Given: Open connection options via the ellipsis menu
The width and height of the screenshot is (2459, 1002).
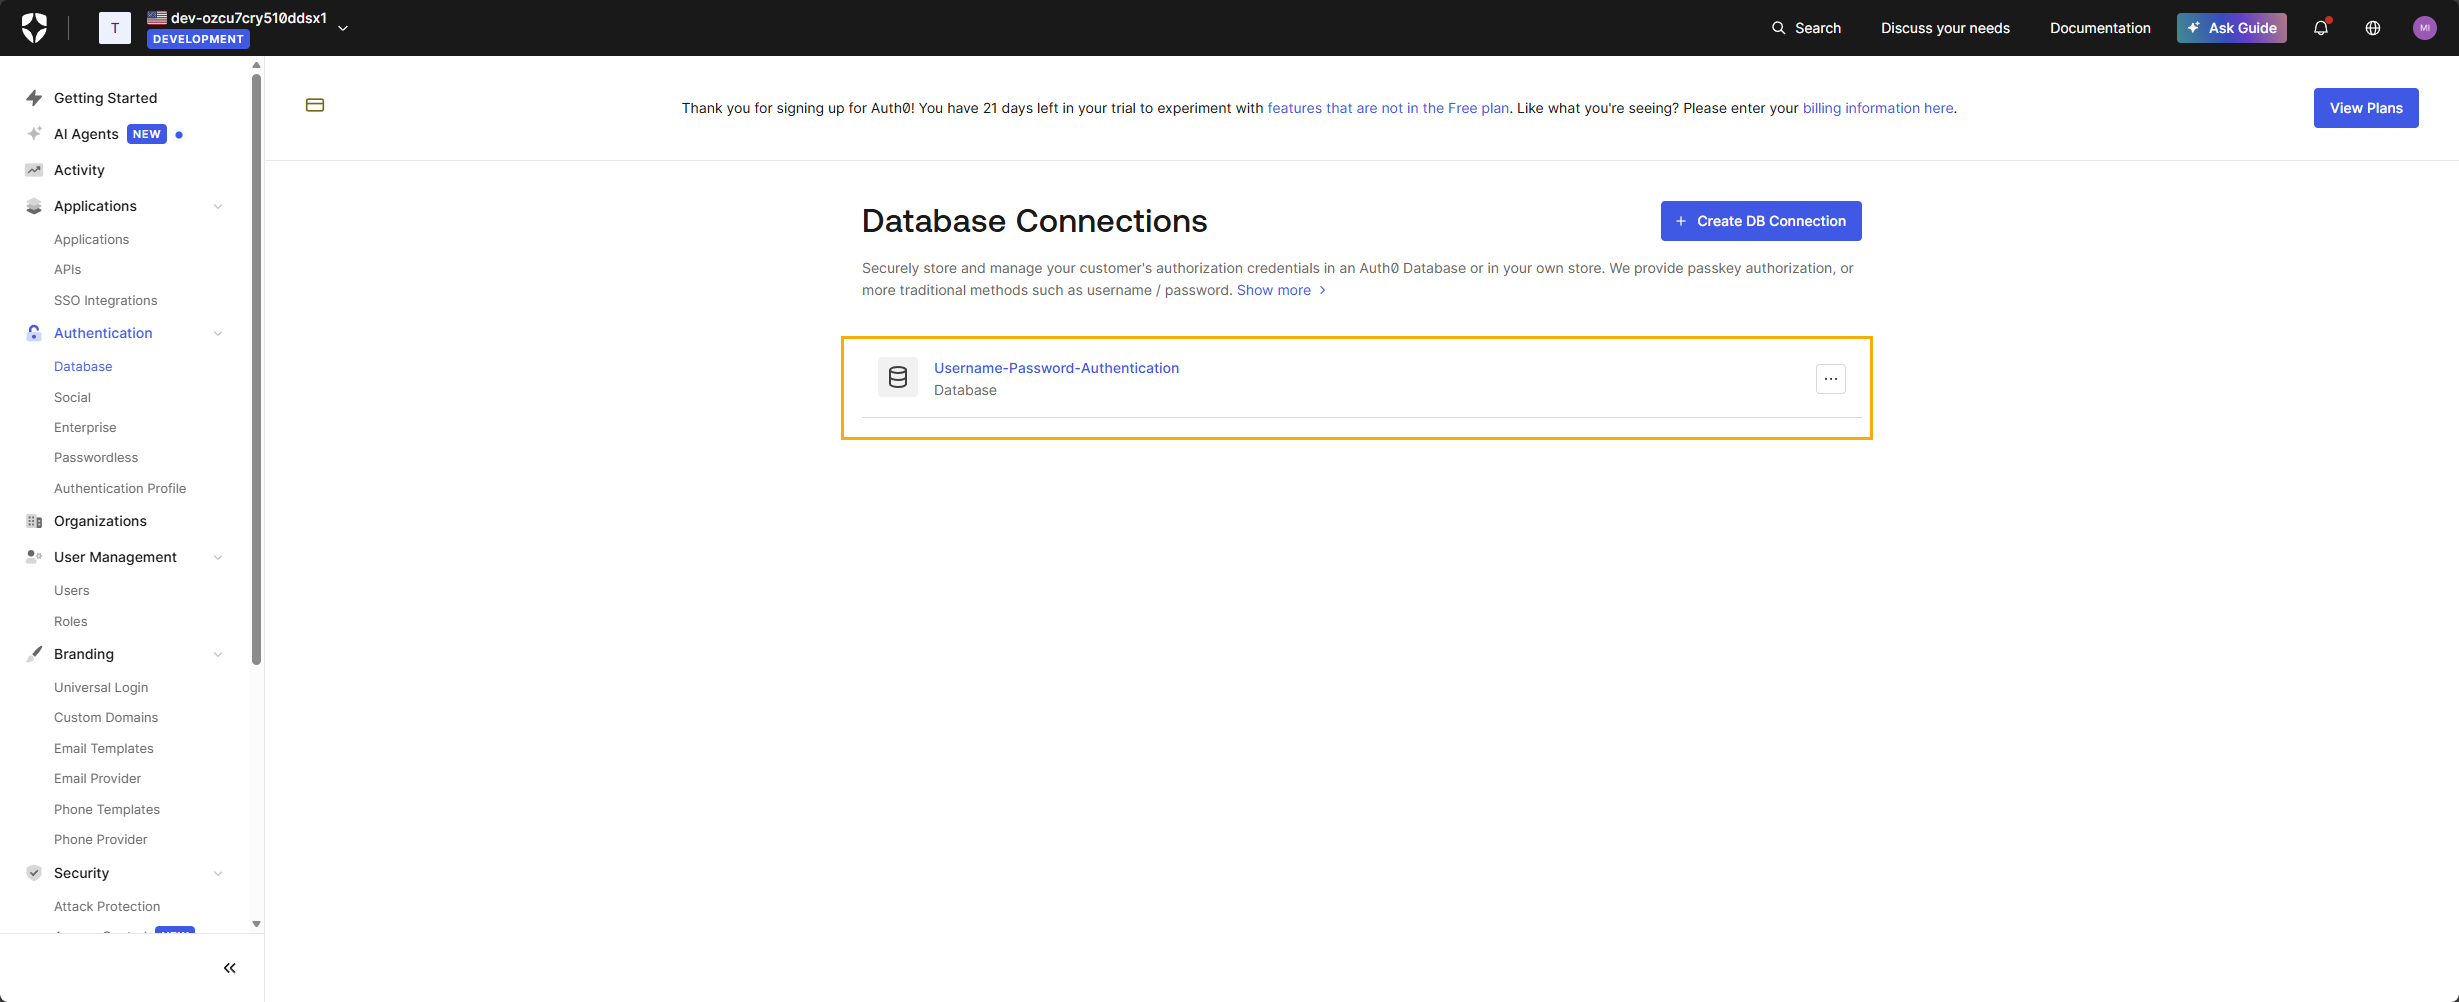Looking at the screenshot, I should point(1830,378).
